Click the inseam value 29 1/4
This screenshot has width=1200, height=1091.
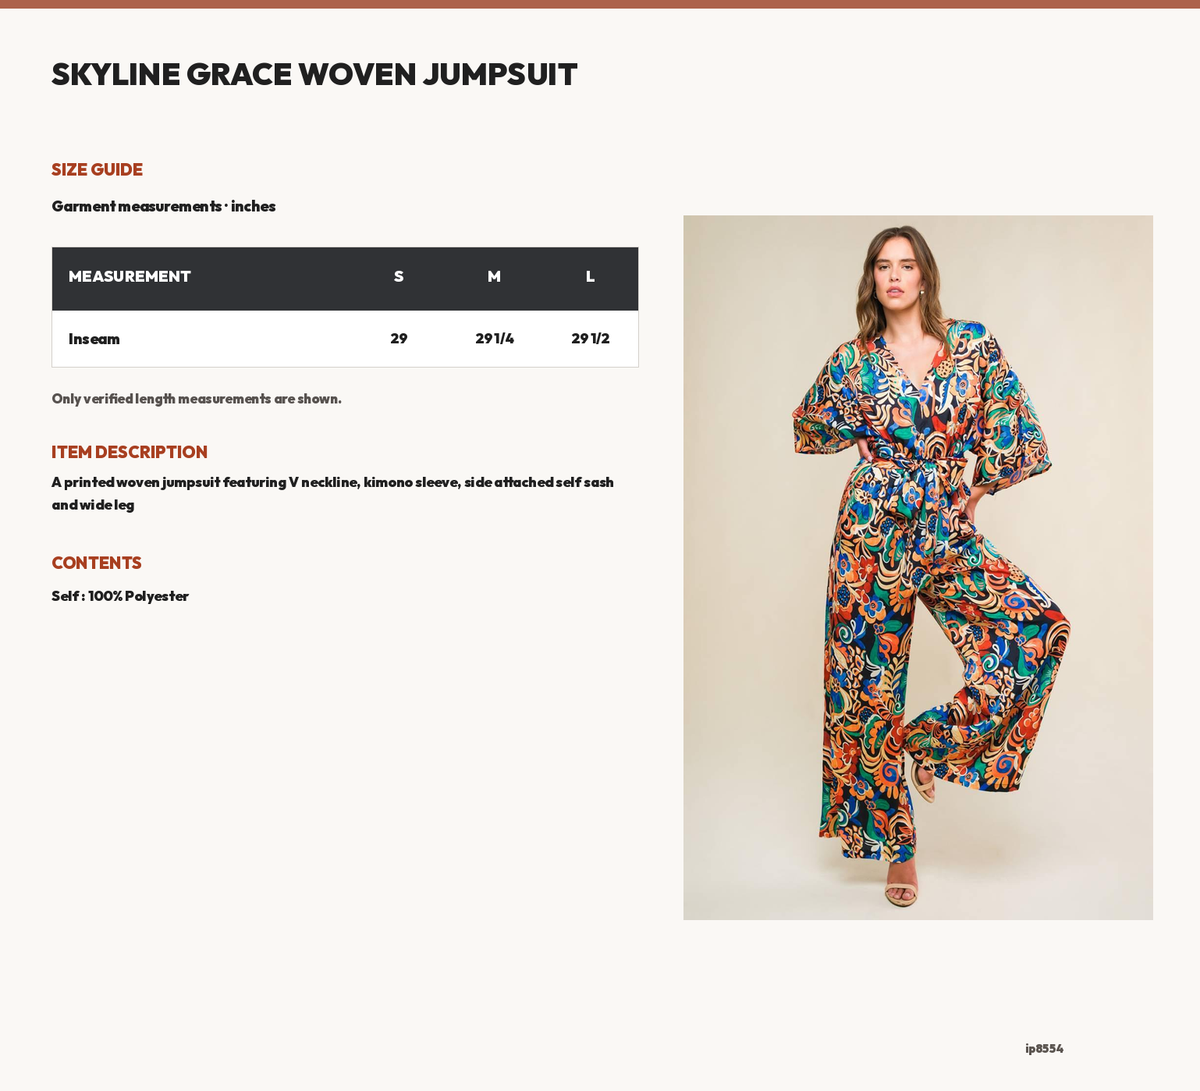pyautogui.click(x=494, y=339)
